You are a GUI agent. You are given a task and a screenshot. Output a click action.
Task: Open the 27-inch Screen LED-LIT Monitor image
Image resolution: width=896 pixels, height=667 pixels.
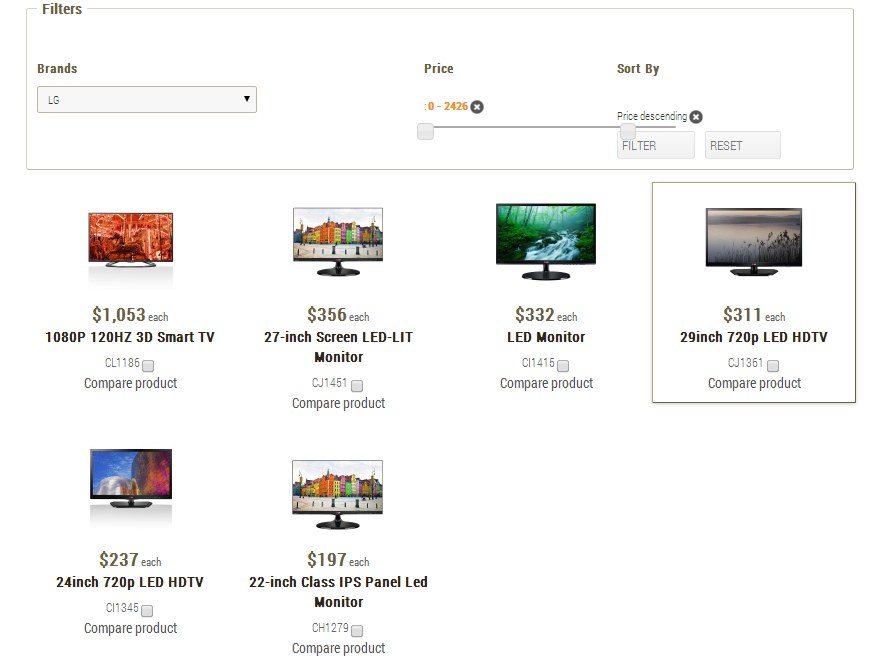[x=338, y=242]
